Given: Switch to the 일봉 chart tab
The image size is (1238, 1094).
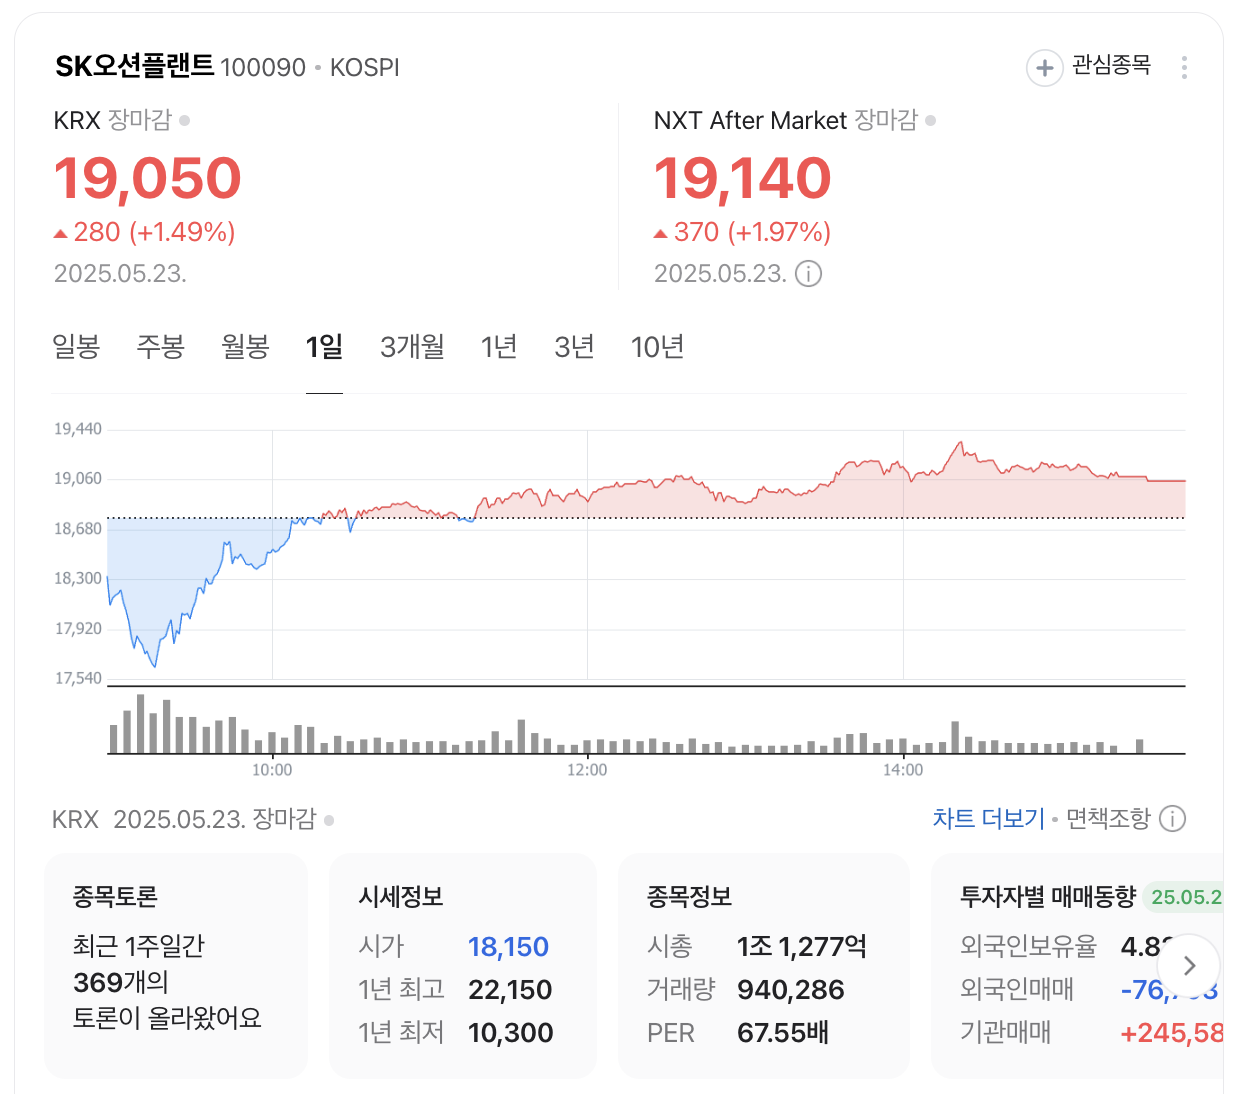Looking at the screenshot, I should point(75,346).
